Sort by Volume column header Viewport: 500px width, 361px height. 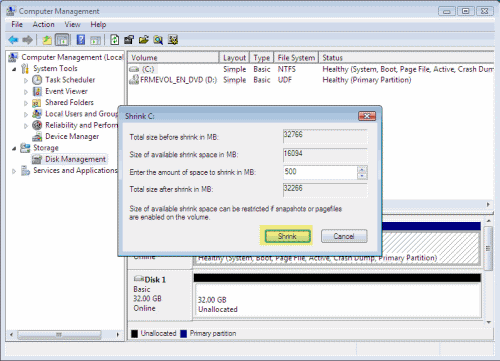[173, 58]
